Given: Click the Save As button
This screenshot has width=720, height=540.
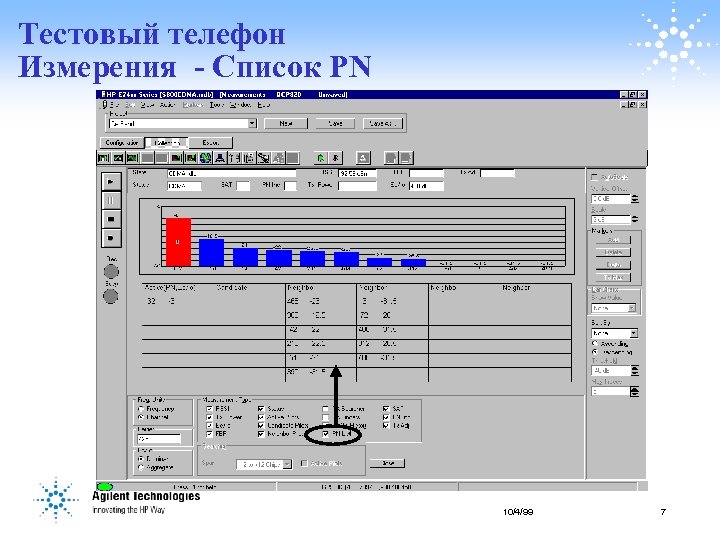Looking at the screenshot, I should click(383, 124).
